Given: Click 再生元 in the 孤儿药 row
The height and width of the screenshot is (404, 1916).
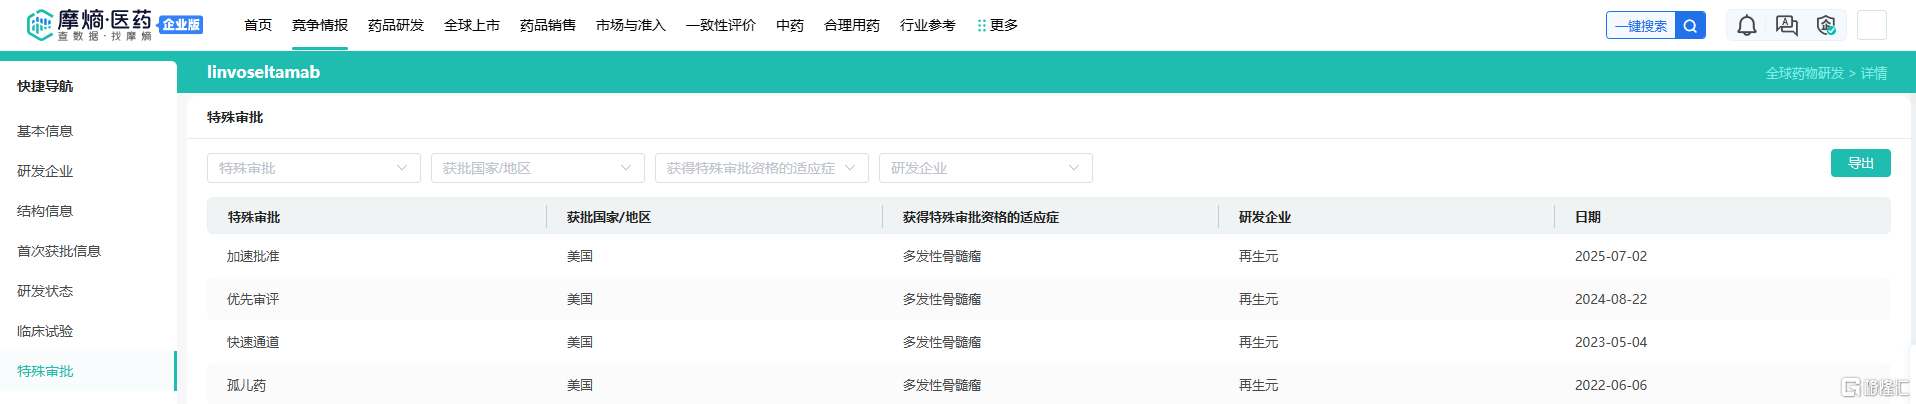Looking at the screenshot, I should pos(1258,385).
